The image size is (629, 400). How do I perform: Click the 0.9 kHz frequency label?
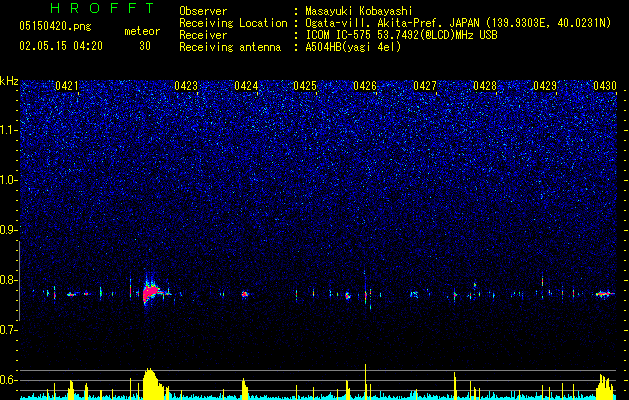(x=9, y=230)
